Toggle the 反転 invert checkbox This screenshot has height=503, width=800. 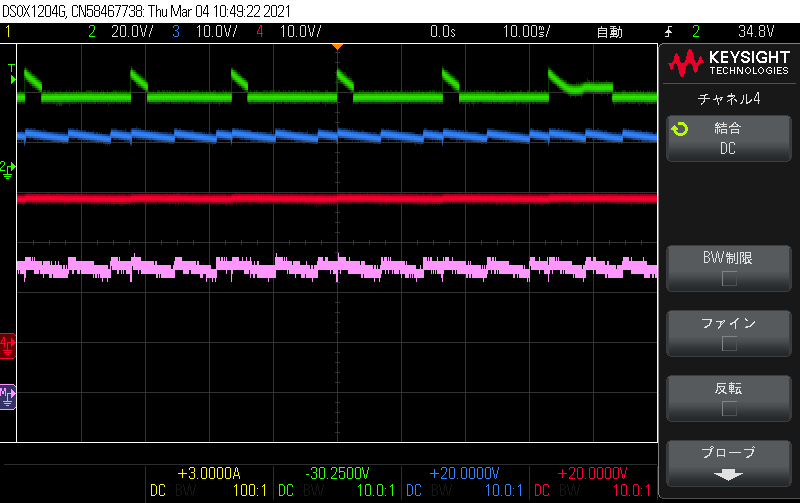click(729, 409)
